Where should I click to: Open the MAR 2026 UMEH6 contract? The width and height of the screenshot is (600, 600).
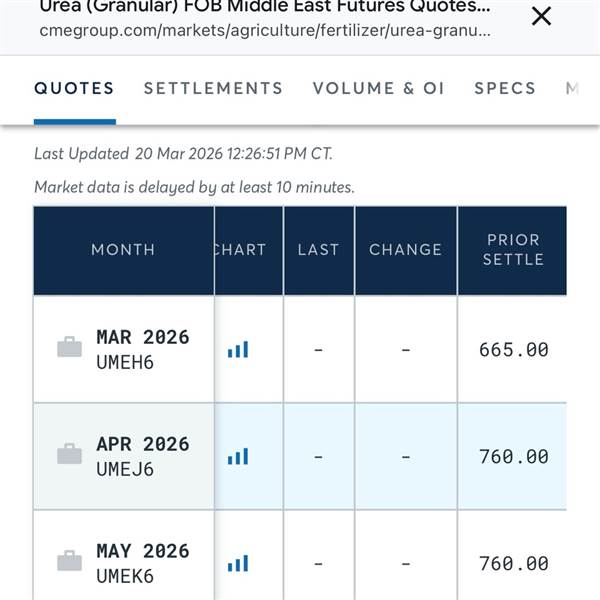[142, 348]
